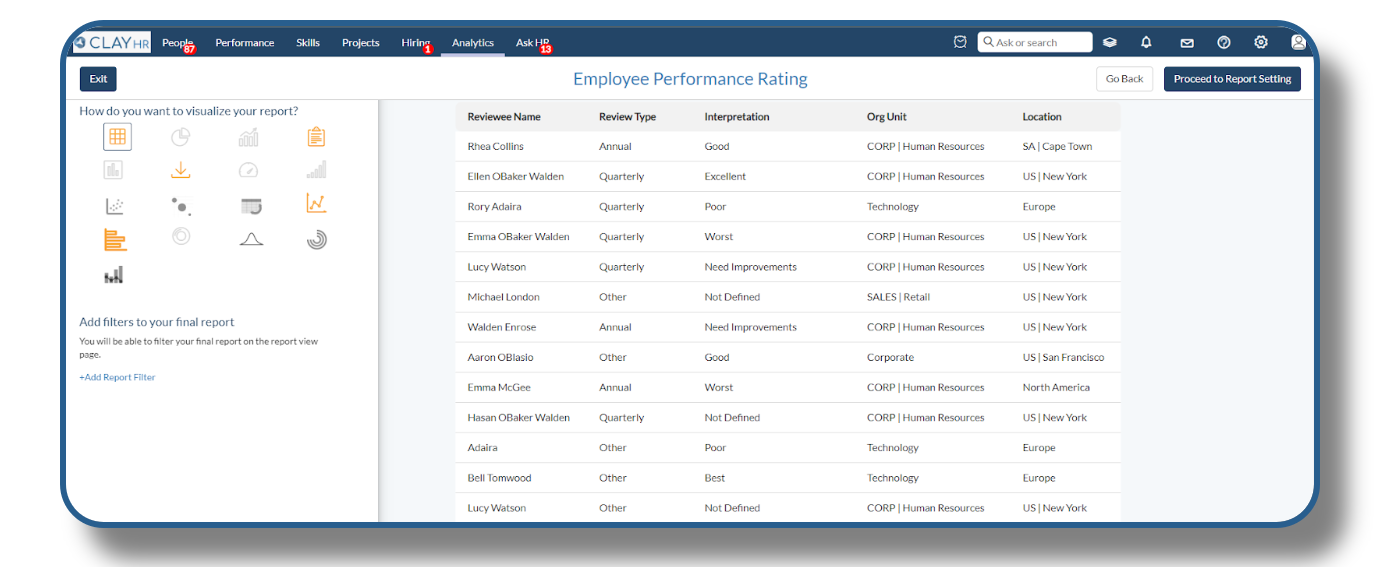Click the Reviewee Name column header

pos(504,117)
